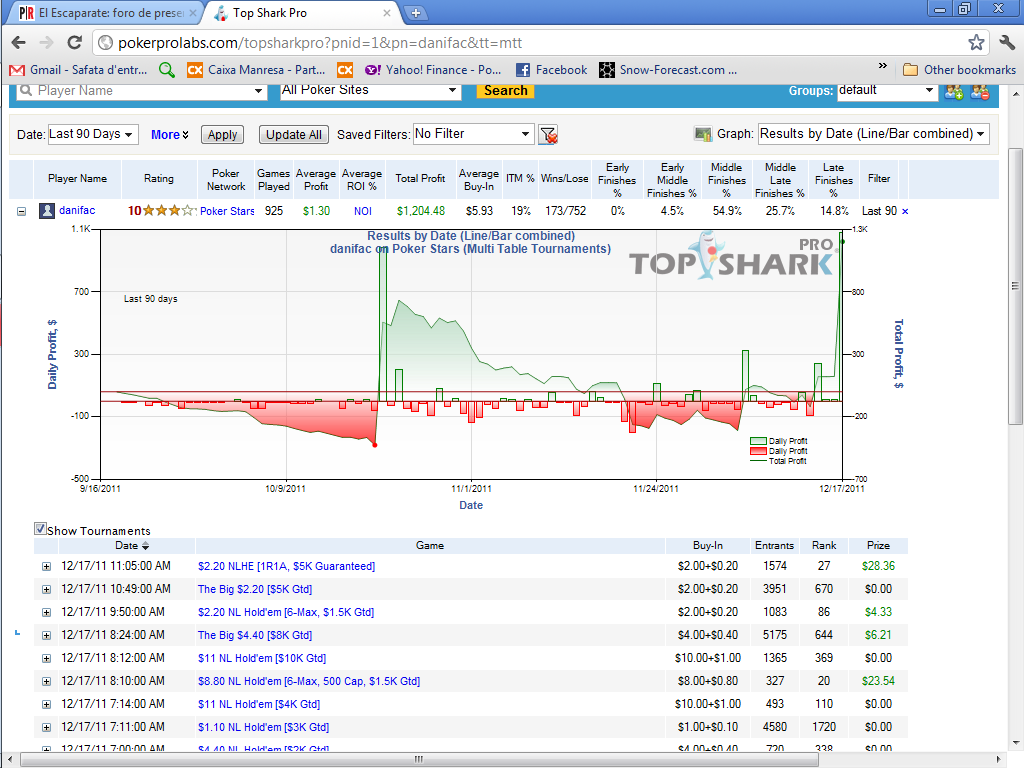
Task: Expand the 12/17/11 9:50:00 AM tournament row
Action: 46,613
